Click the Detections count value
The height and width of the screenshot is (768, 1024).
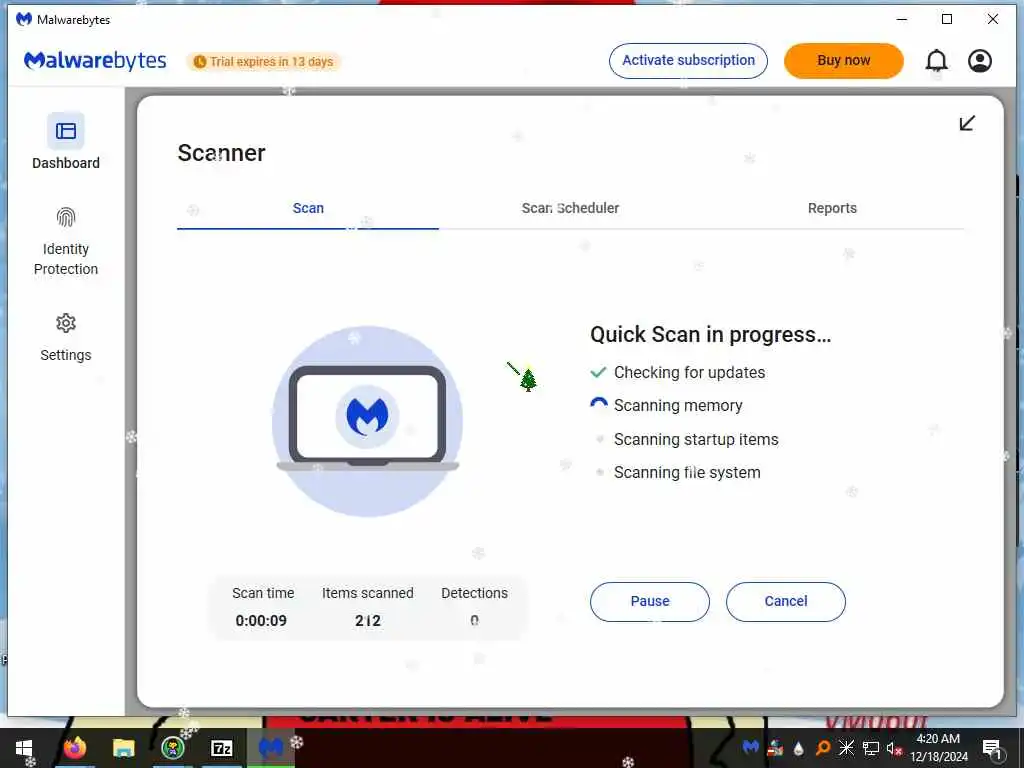(x=474, y=620)
